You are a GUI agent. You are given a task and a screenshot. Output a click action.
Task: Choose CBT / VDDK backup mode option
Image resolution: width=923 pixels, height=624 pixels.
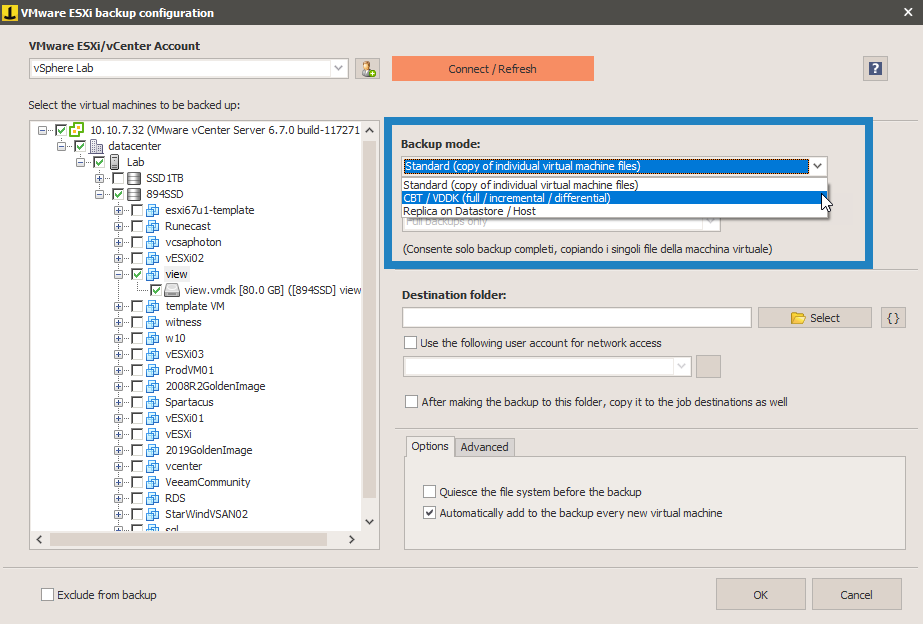point(615,198)
